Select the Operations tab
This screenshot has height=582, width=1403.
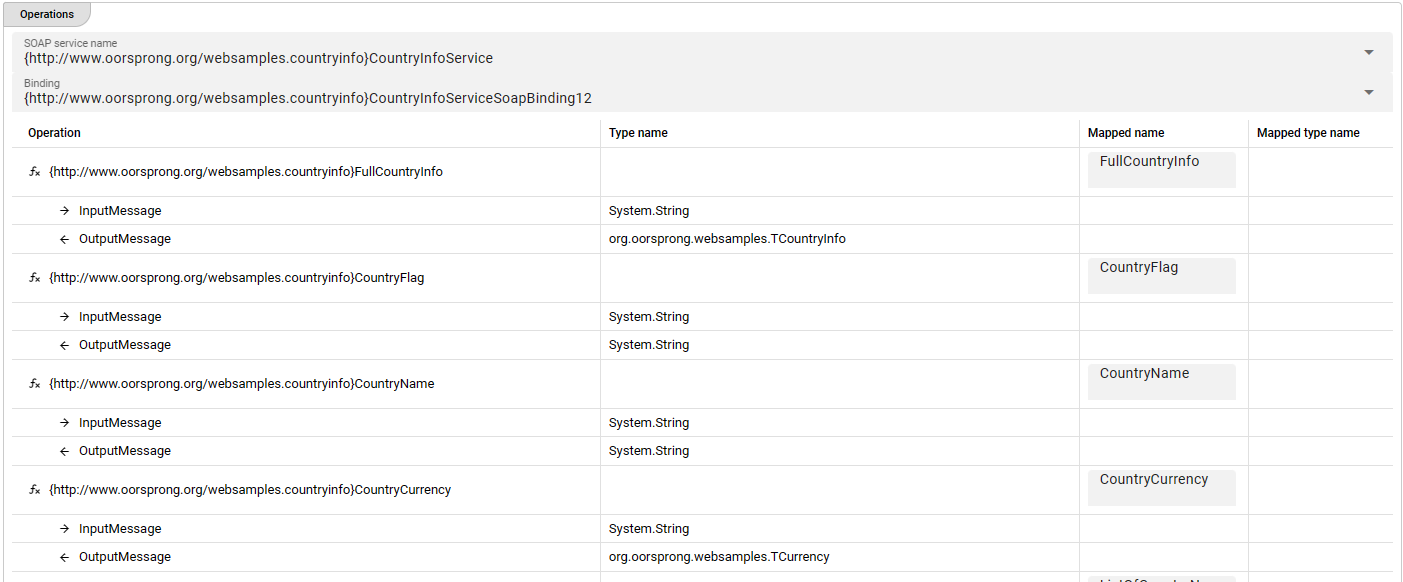pyautogui.click(x=47, y=15)
